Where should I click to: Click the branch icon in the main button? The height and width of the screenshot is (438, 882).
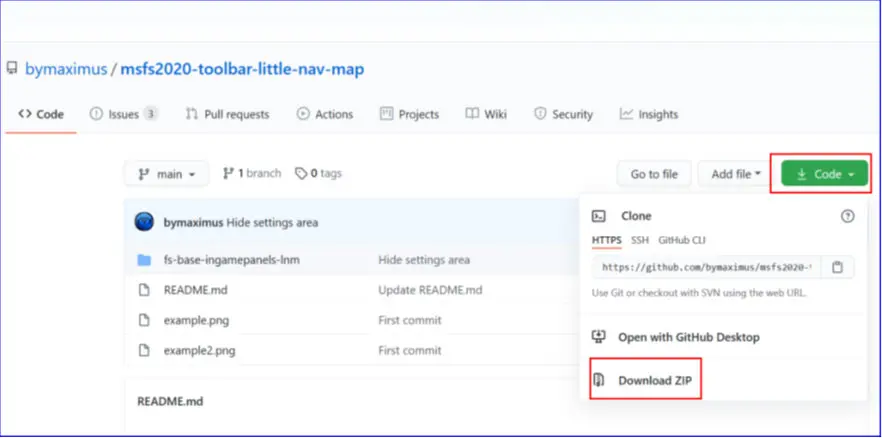tap(143, 174)
